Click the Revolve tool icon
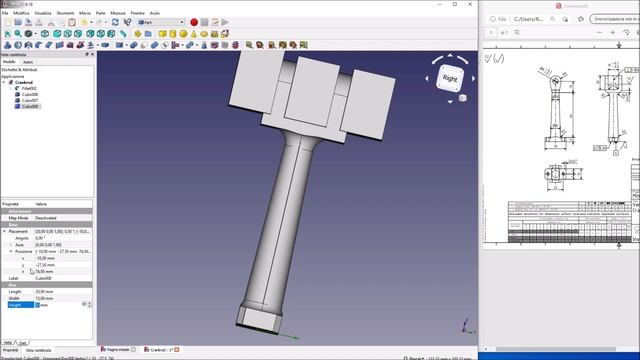Image resolution: width=640 pixels, height=360 pixels. coord(18,45)
